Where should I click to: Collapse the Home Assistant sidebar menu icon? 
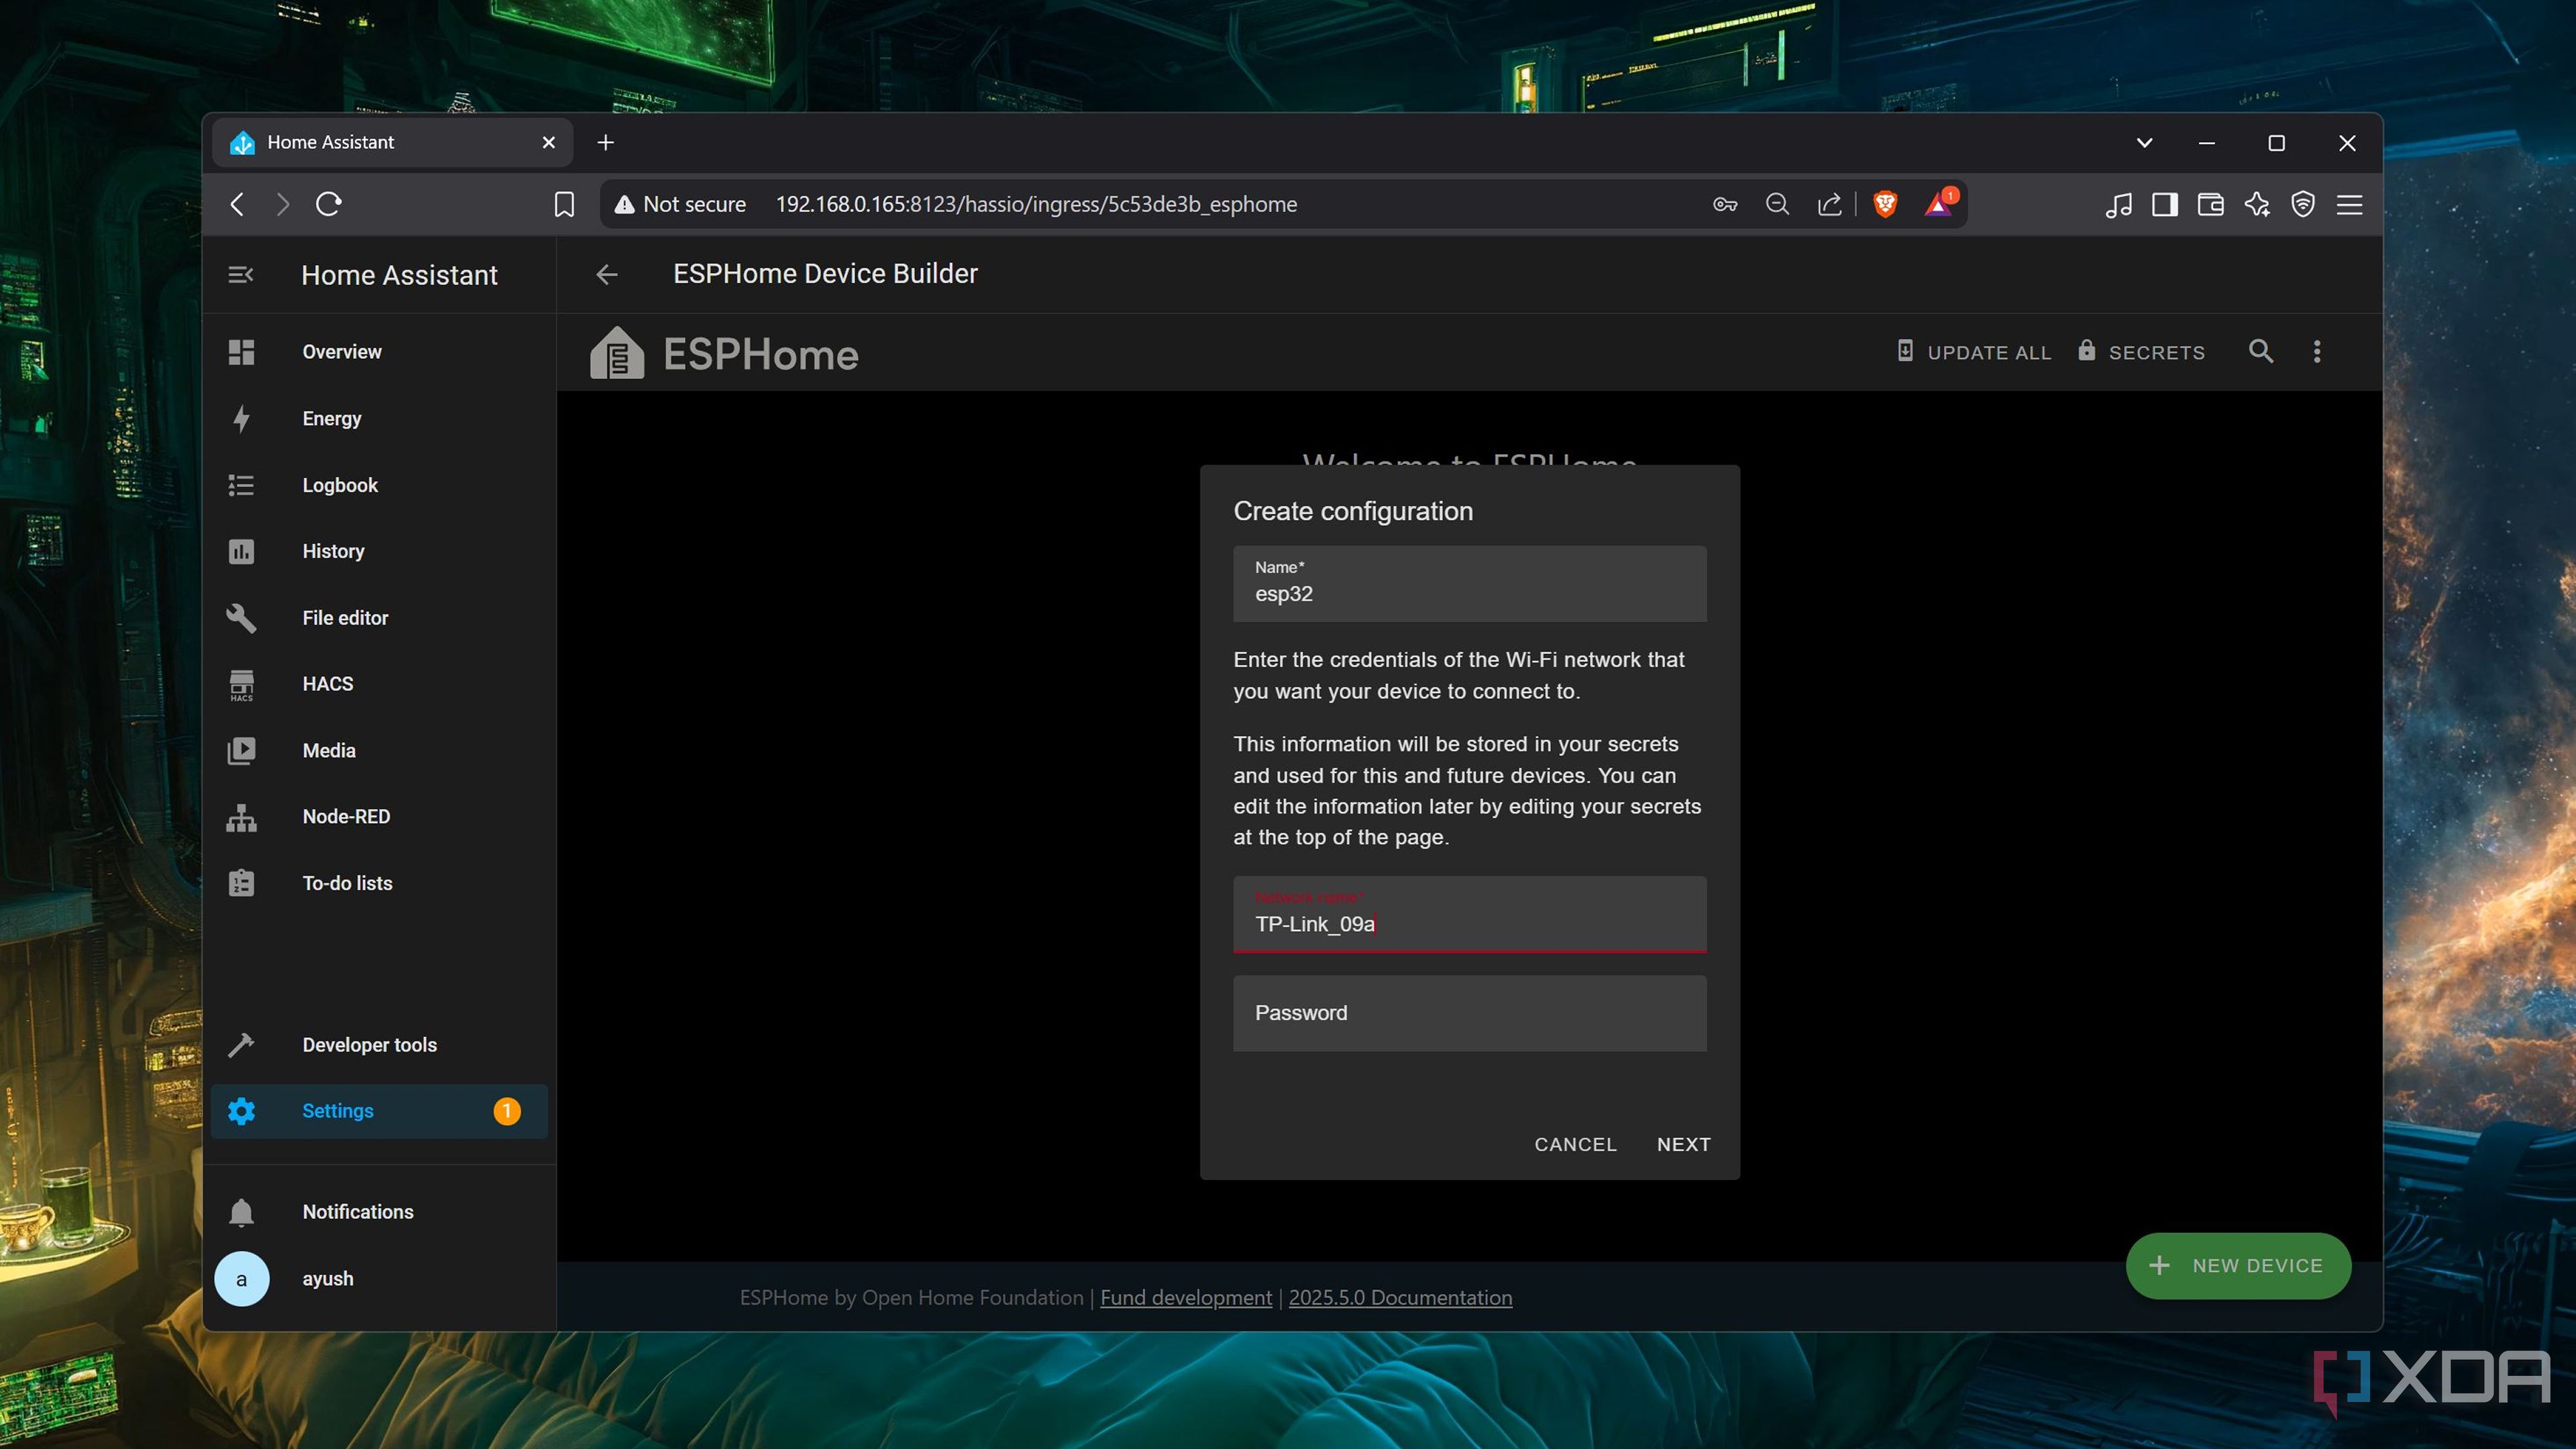pyautogui.click(x=240, y=275)
